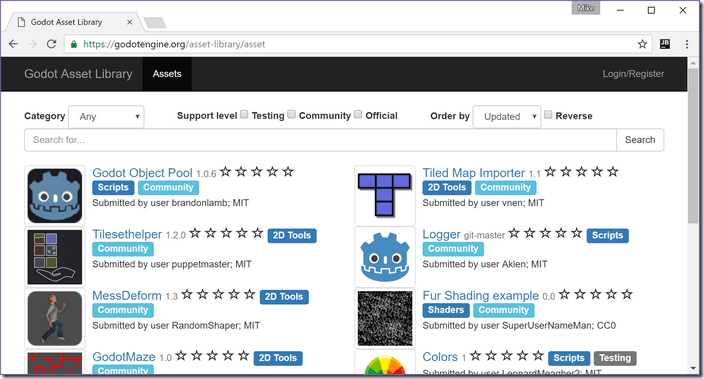
Task: Open the Fur Shading example asset link
Action: click(x=480, y=295)
